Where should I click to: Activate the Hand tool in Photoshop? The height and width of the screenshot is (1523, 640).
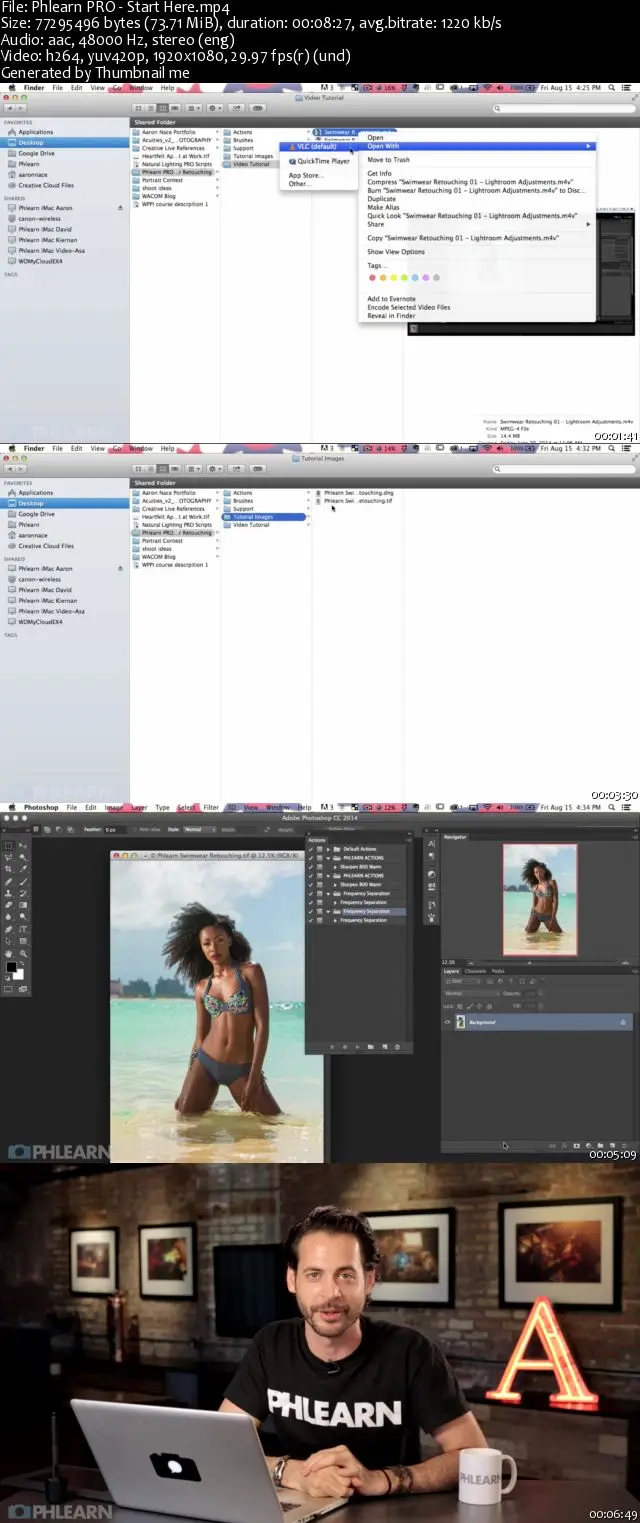tap(9, 952)
